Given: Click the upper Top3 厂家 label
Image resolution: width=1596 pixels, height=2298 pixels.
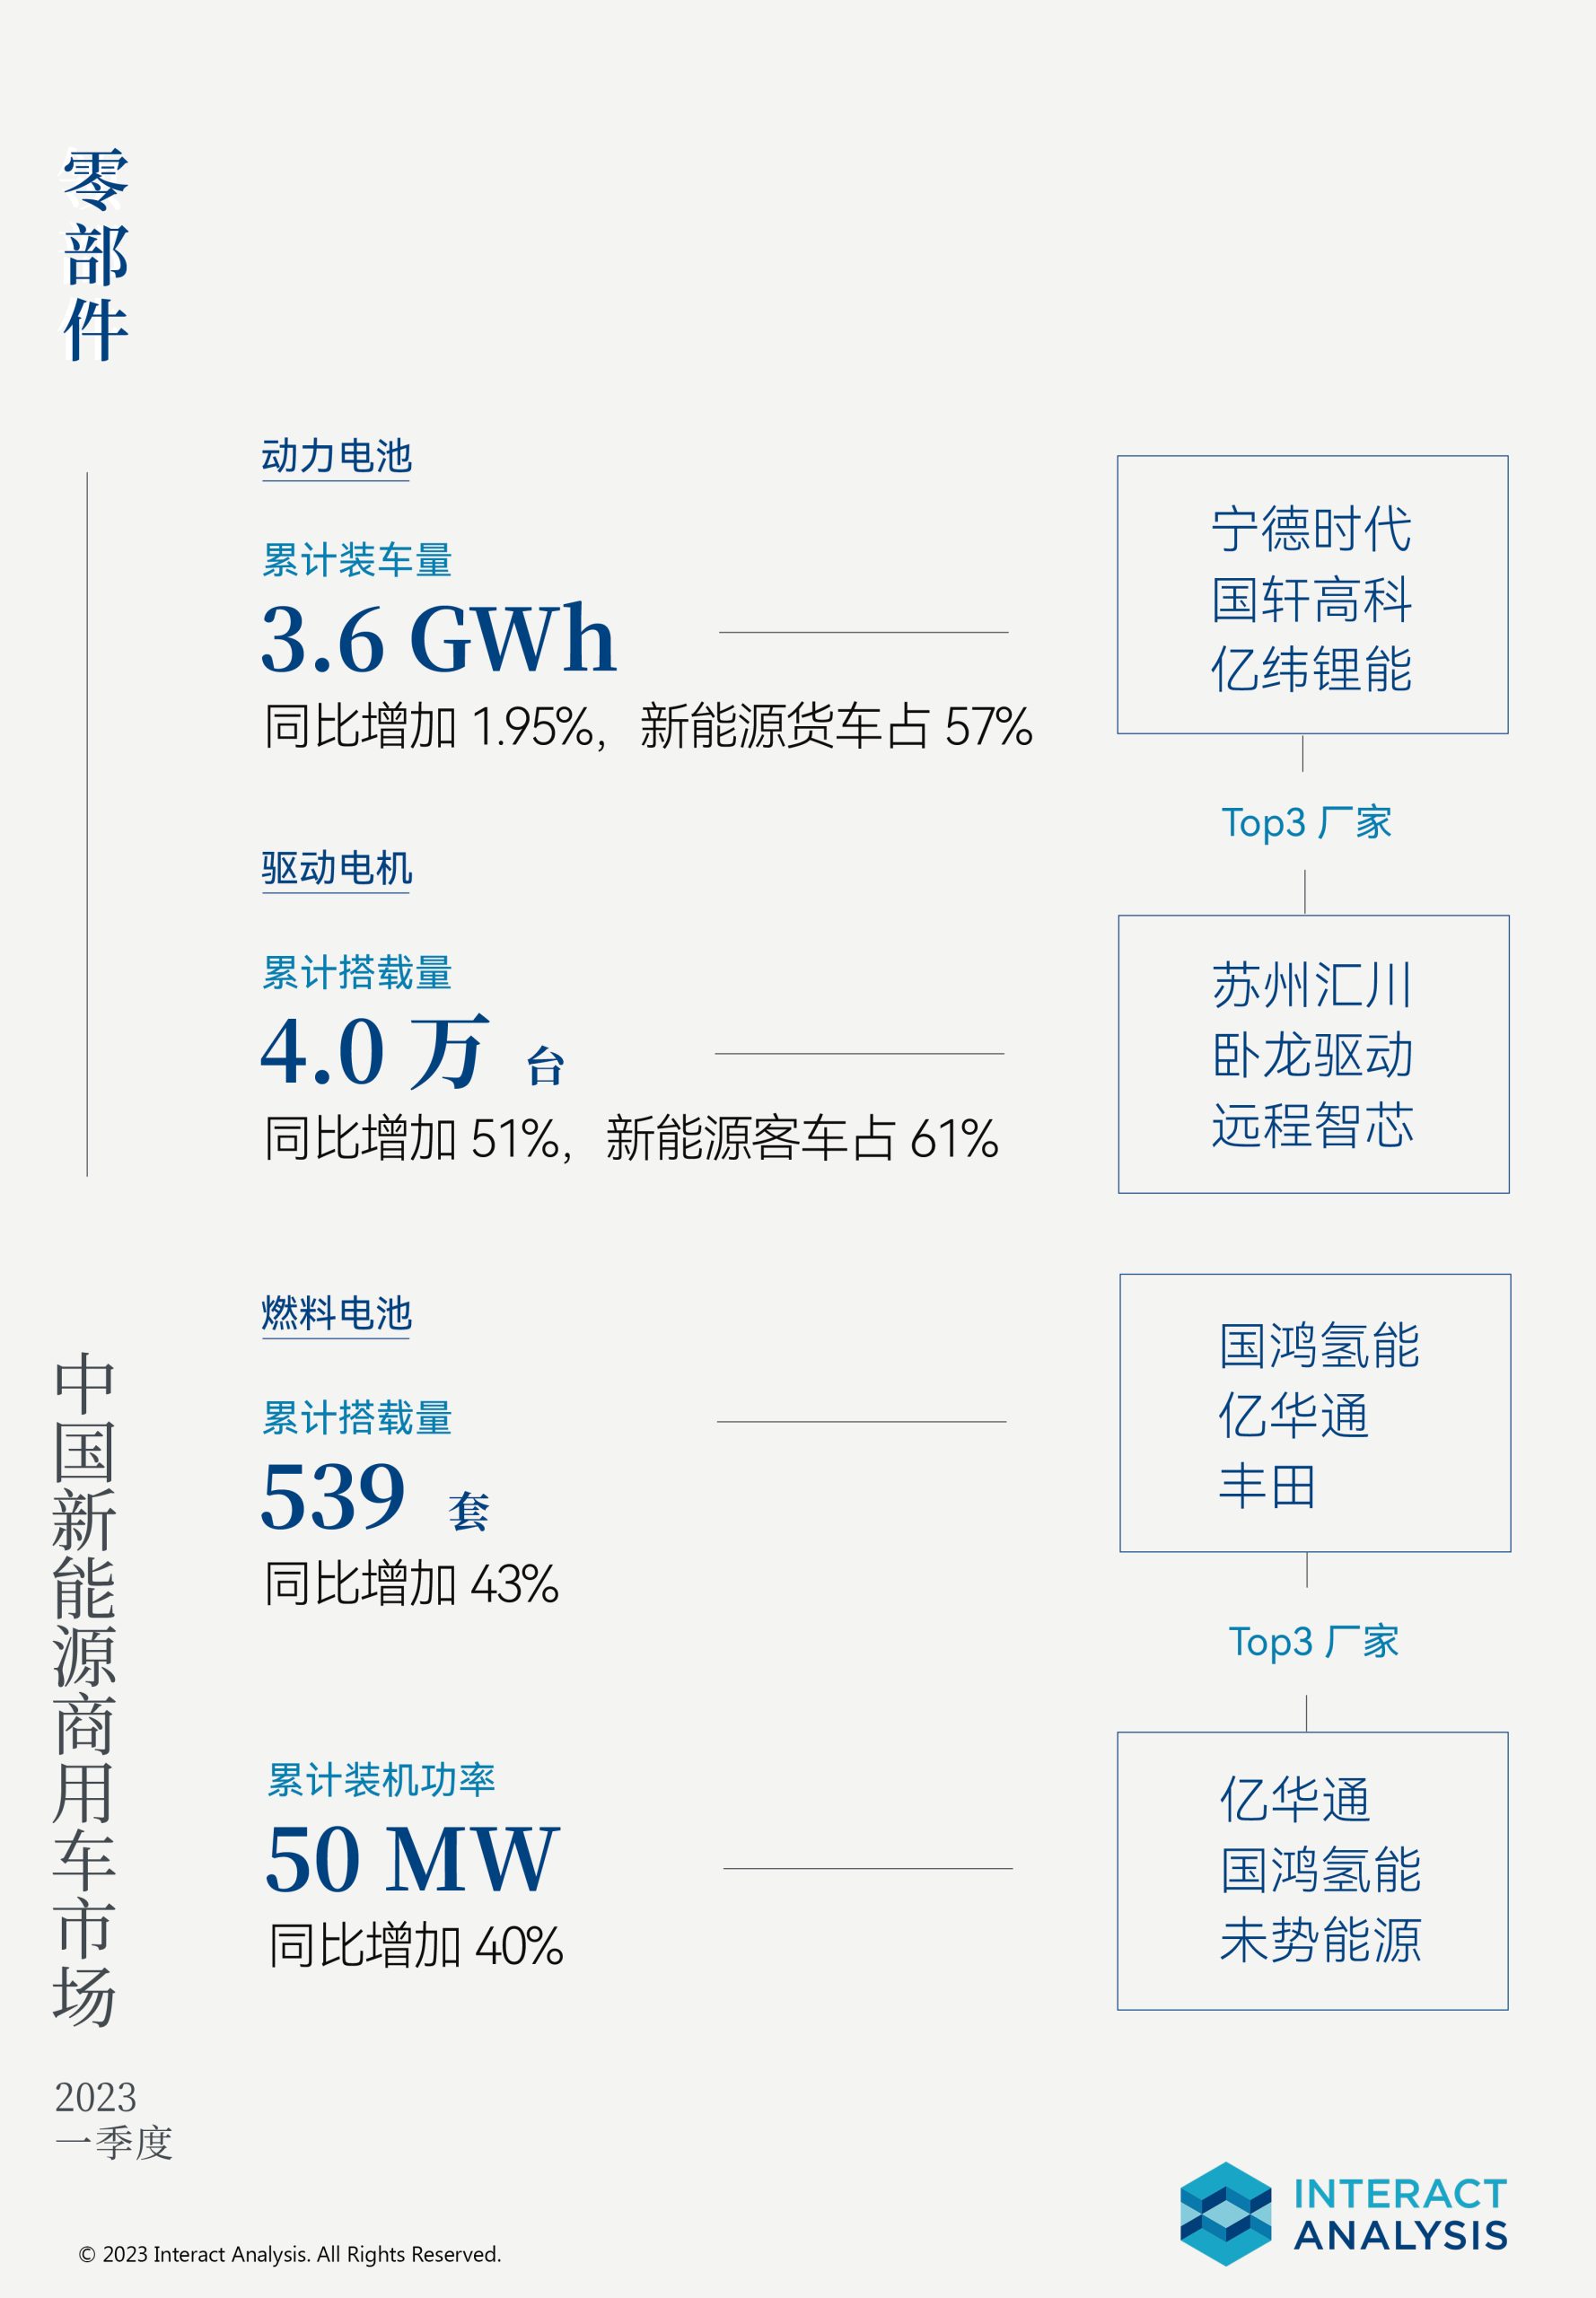Looking at the screenshot, I should 1306,823.
